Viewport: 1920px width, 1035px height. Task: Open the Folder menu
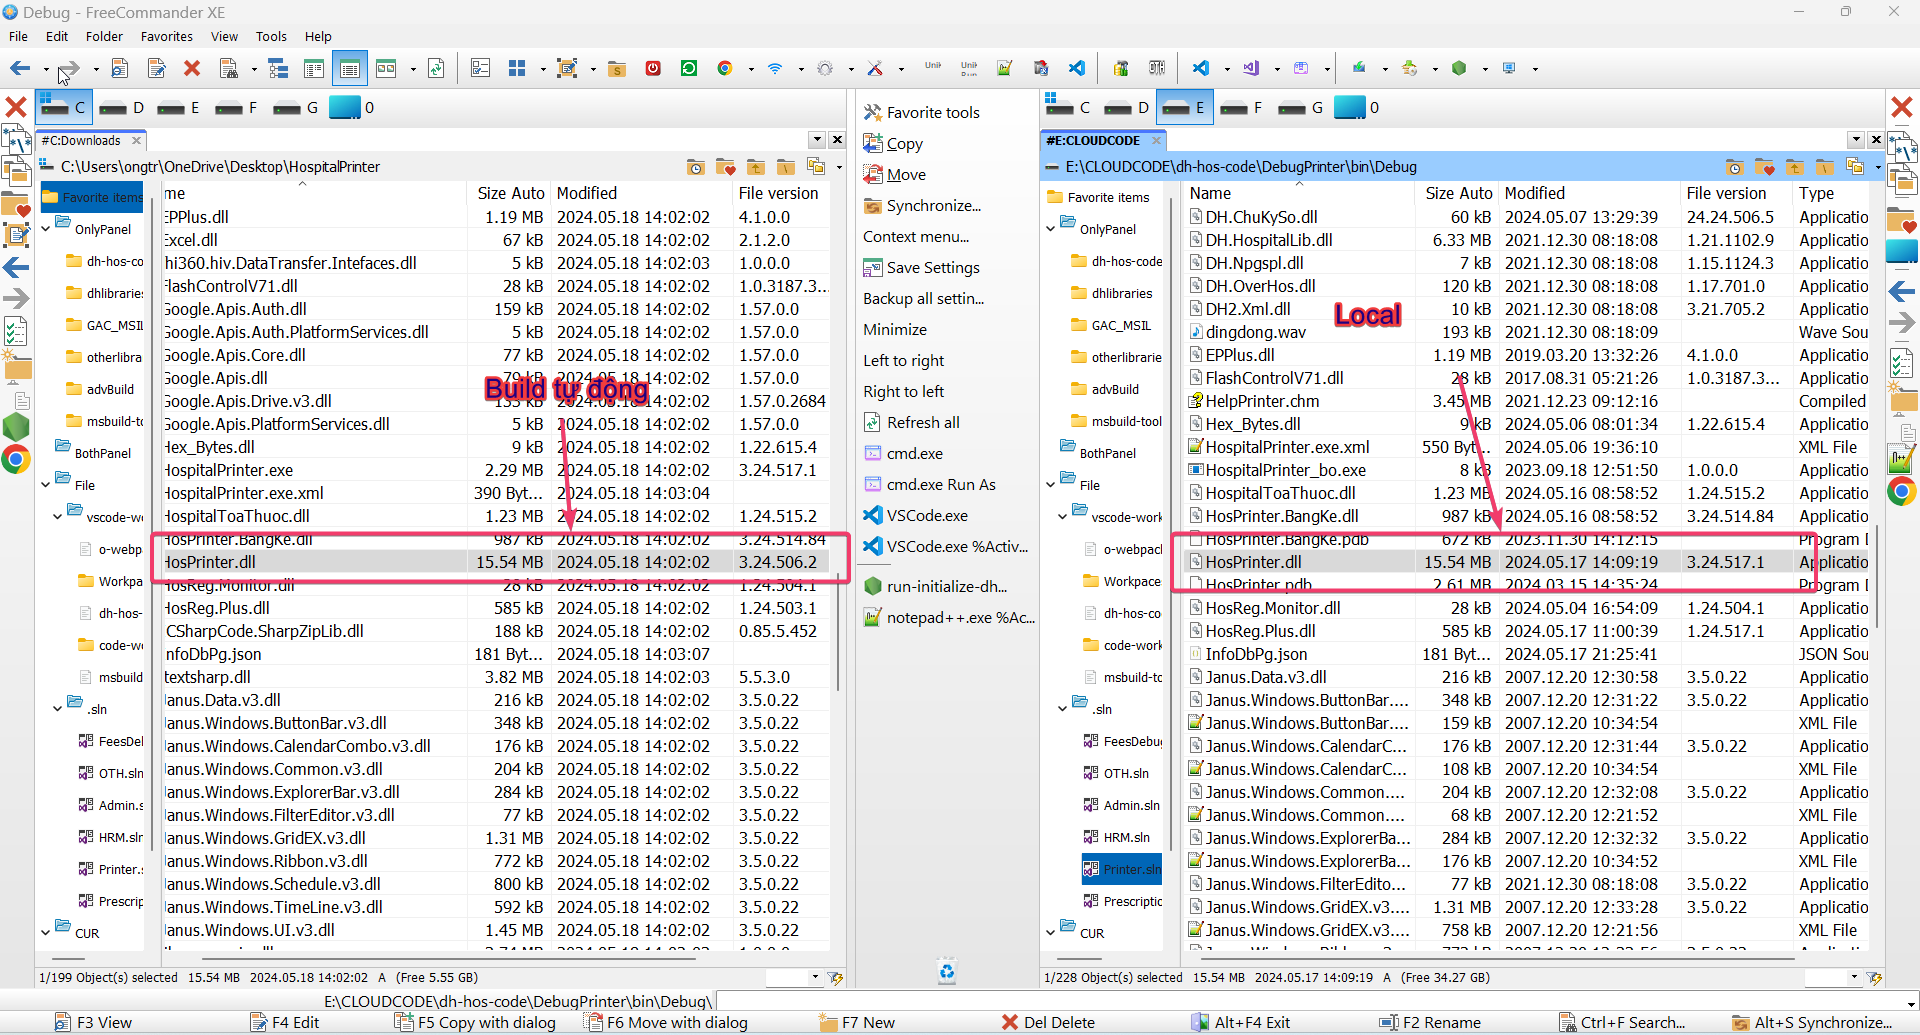[104, 36]
